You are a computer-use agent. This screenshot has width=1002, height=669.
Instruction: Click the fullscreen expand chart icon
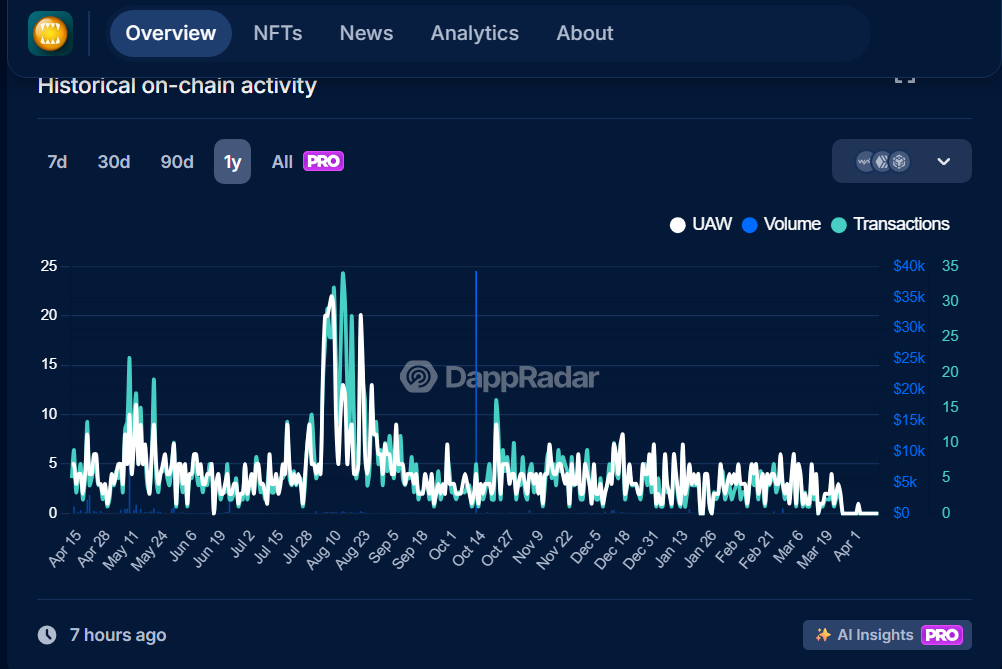click(904, 78)
